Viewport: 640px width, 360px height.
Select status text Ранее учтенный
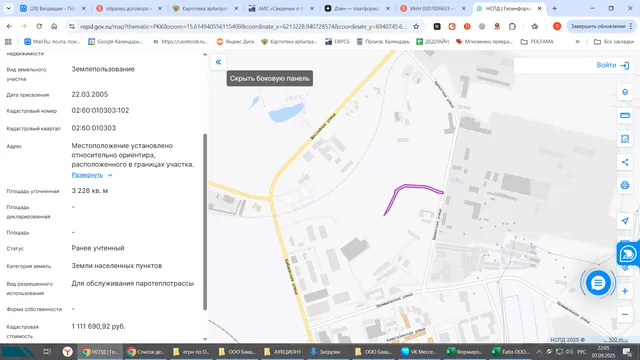point(98,248)
